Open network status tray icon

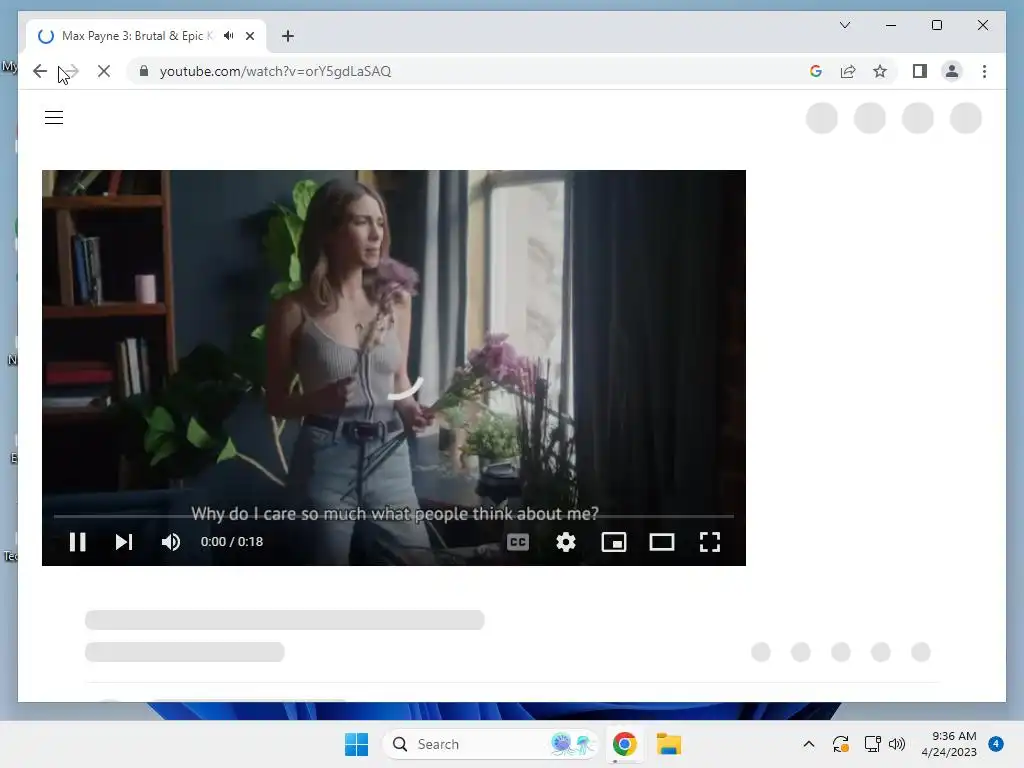point(872,744)
